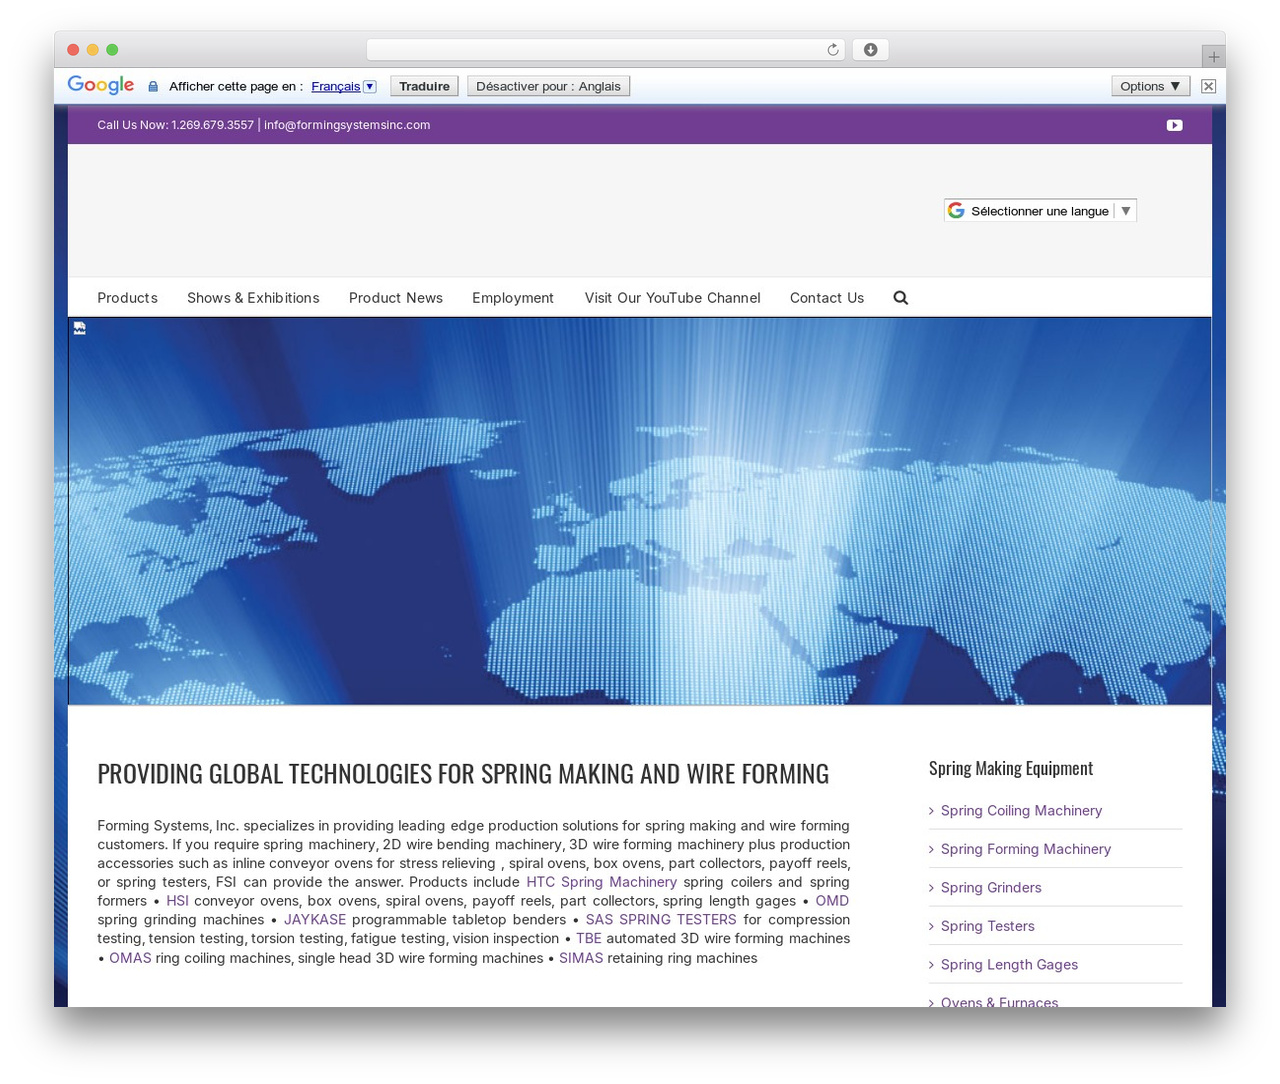Go to Product News
This screenshot has width=1280, height=1084.
tap(396, 298)
